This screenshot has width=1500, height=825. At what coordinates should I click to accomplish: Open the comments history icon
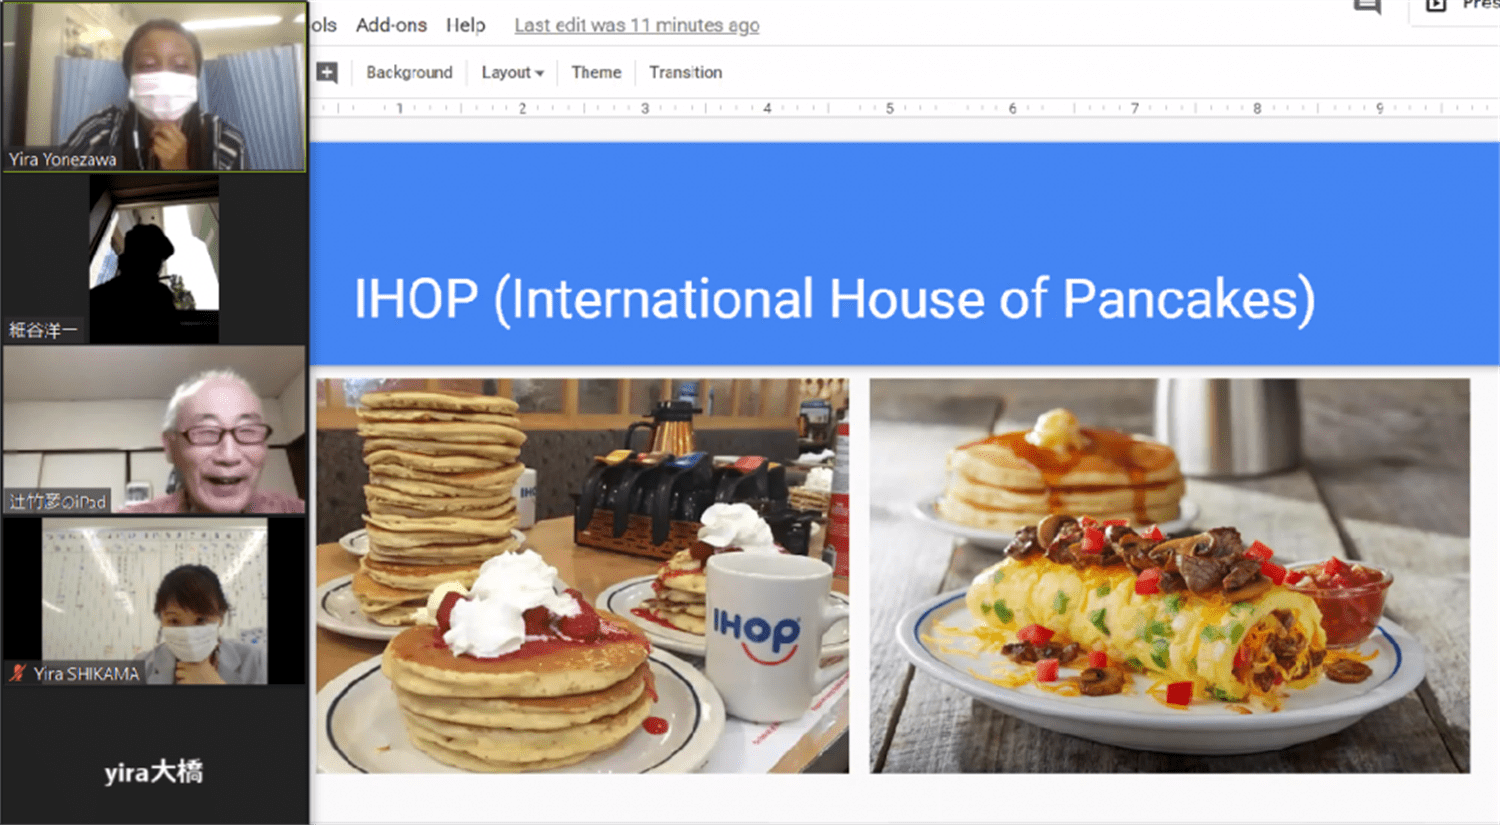click(x=1367, y=6)
